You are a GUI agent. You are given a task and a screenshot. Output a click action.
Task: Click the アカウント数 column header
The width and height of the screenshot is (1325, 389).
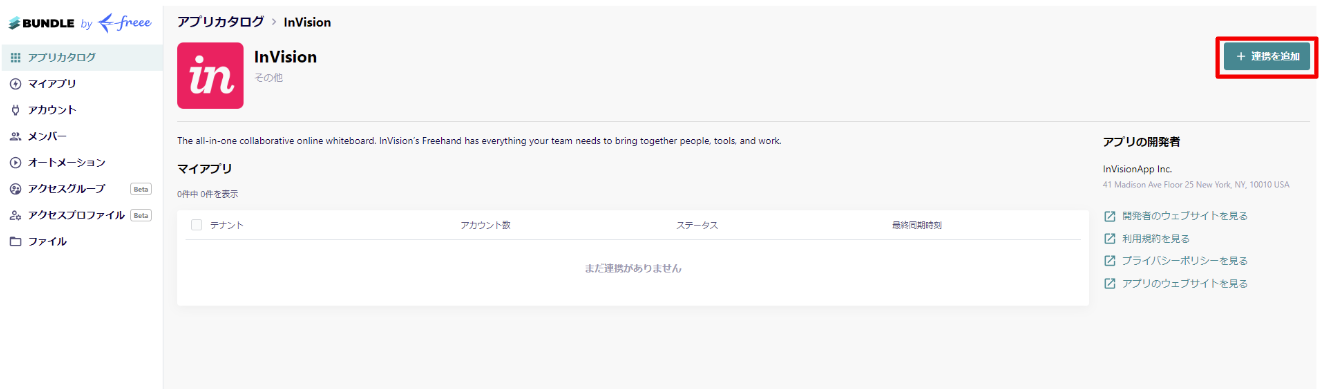[x=486, y=225]
